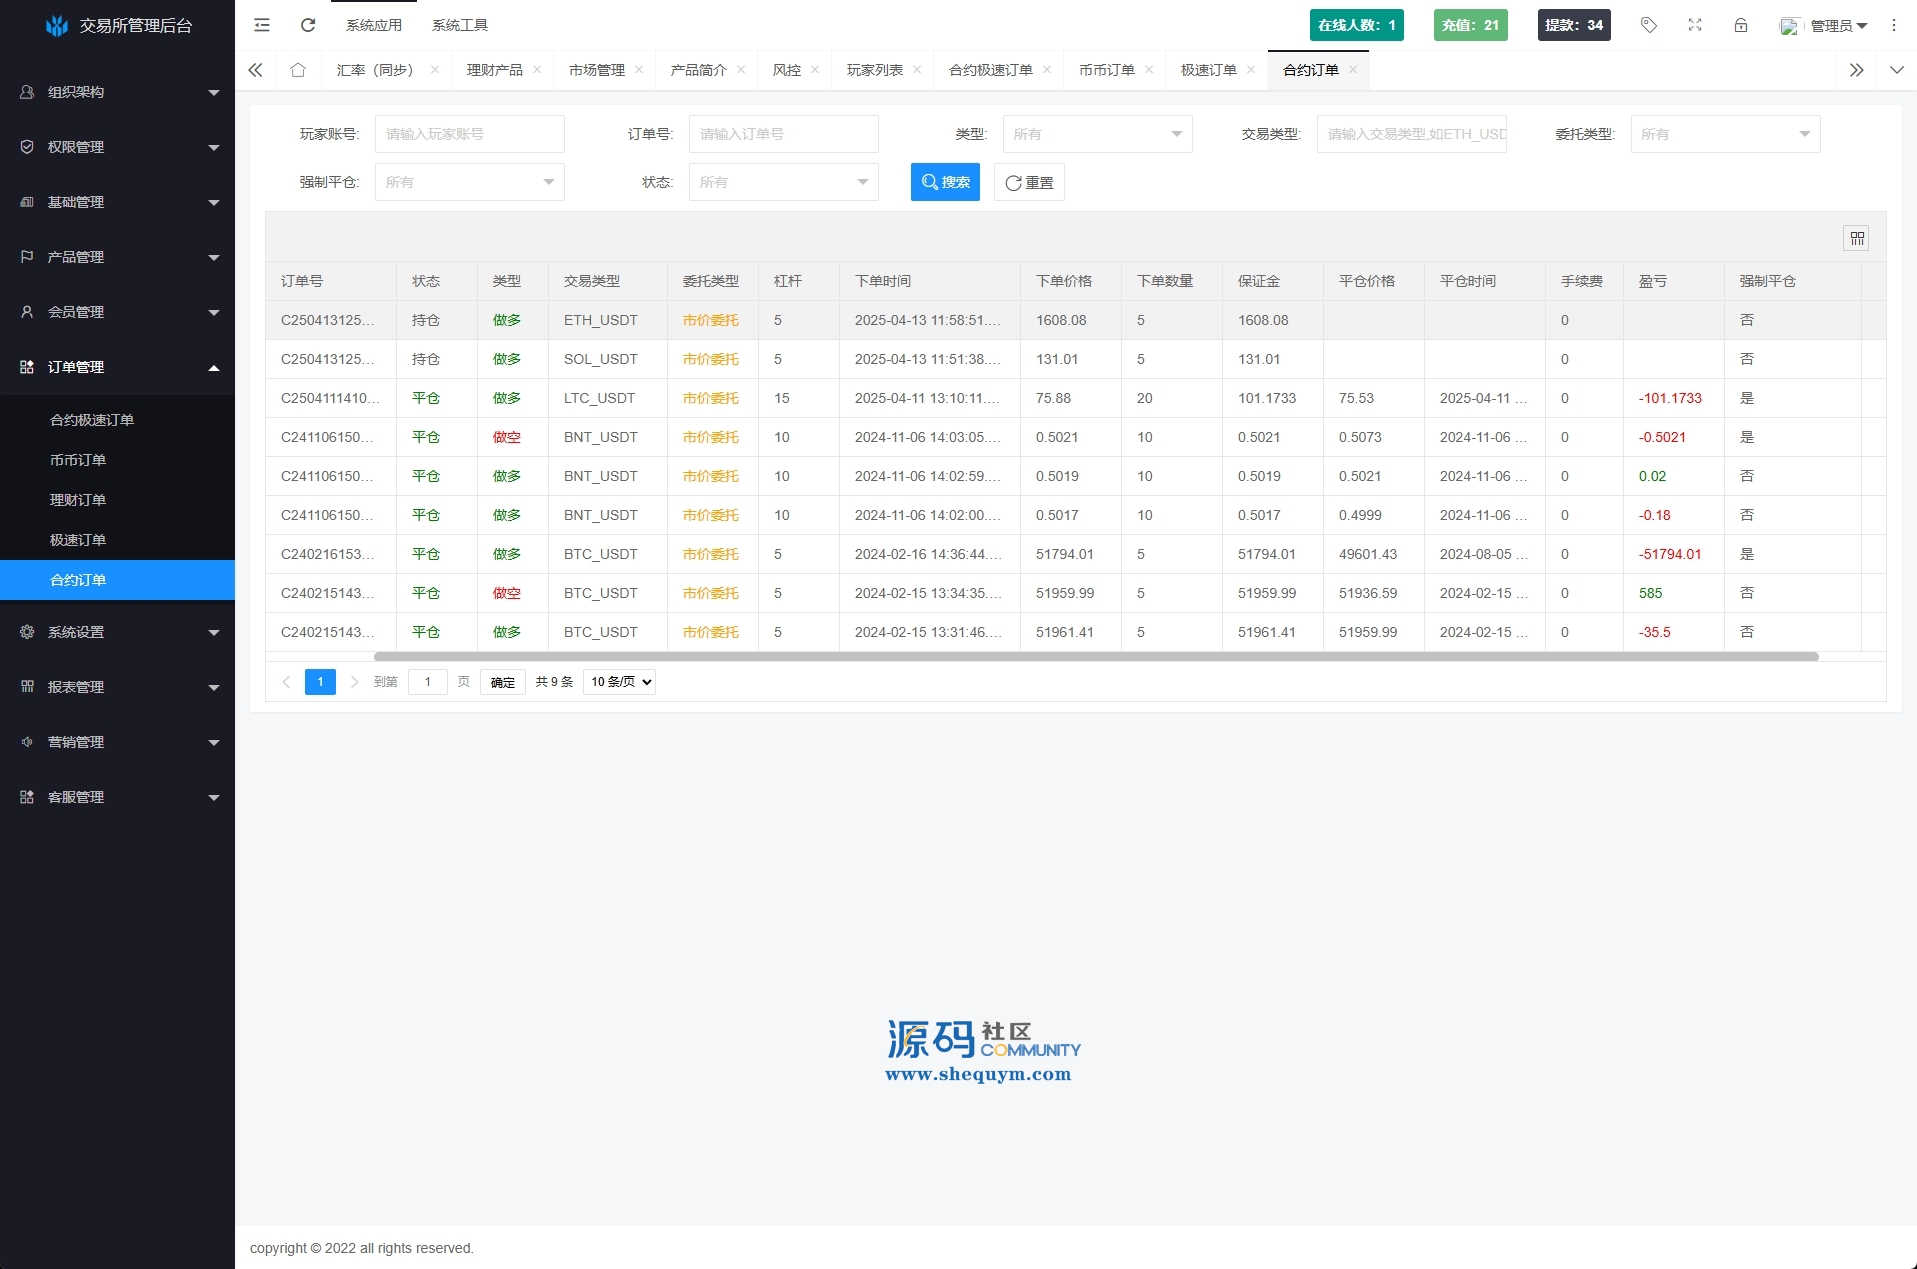This screenshot has height=1269, width=1917.
Task: Change the 10 条/页 page size selector
Action: click(x=619, y=682)
